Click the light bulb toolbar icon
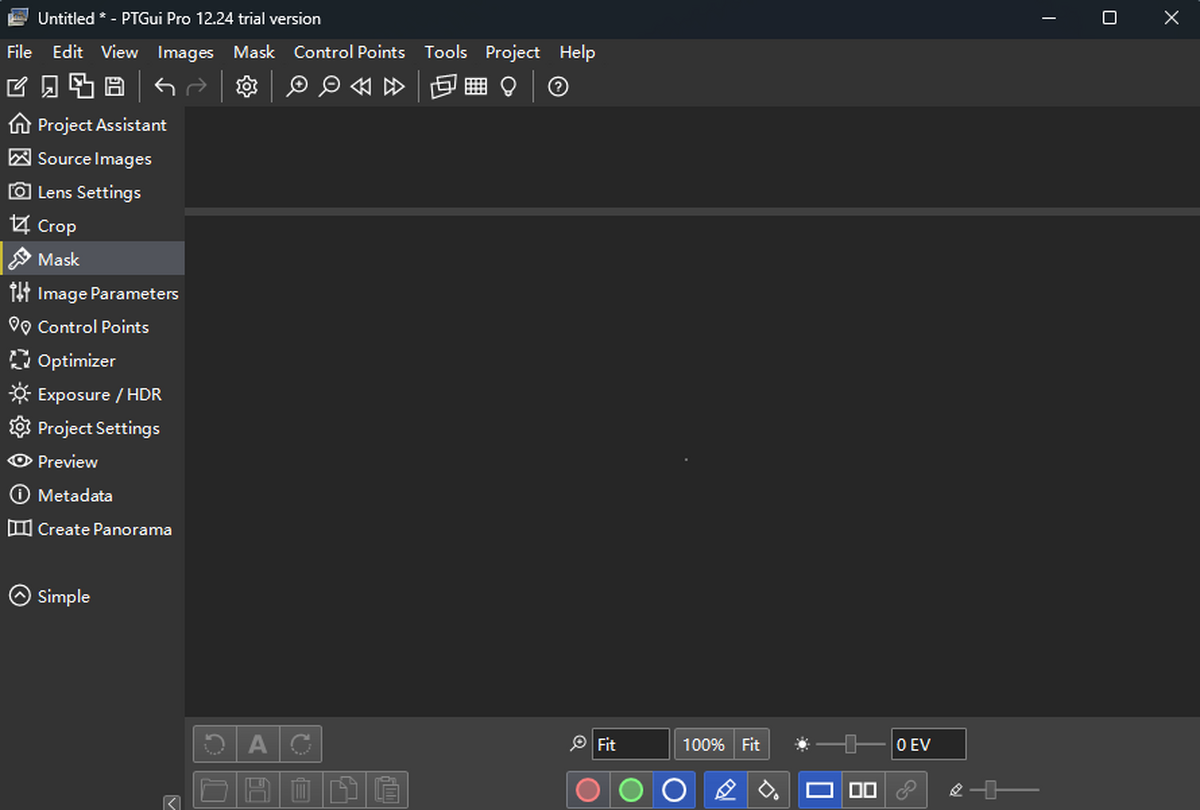The width and height of the screenshot is (1200, 810). click(509, 87)
